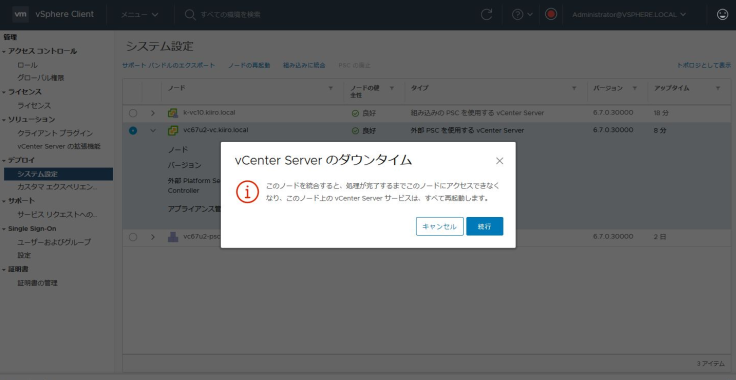
Task: Open ユーザーおよびグループ
Action: pos(54,242)
